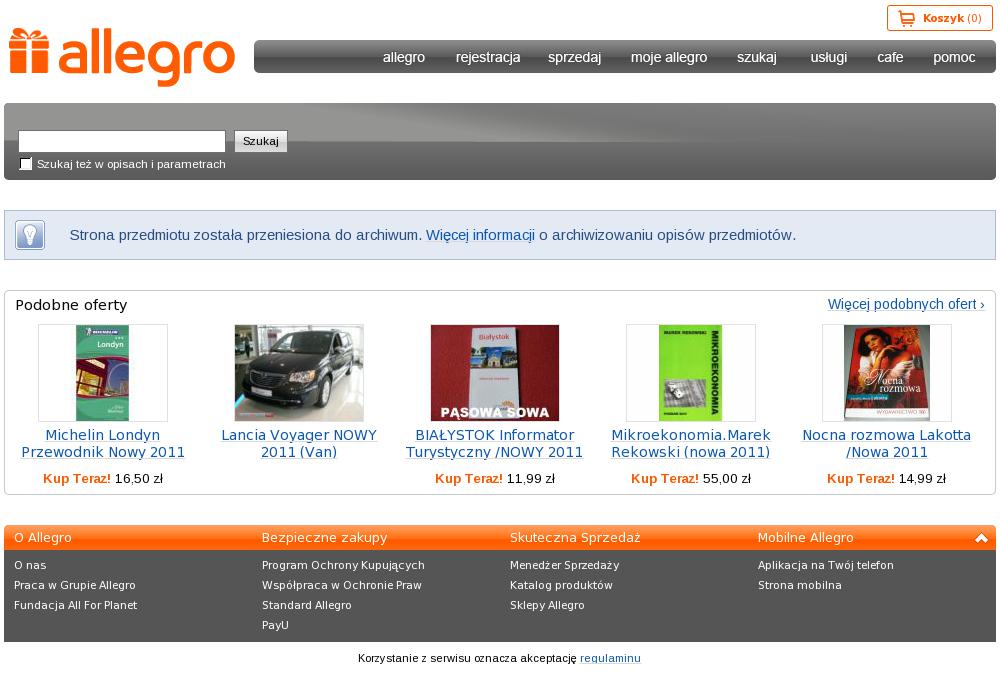Open the Michelin Londyn guide thumbnail
Viewport: 1000px width, 678px height.
pos(103,373)
